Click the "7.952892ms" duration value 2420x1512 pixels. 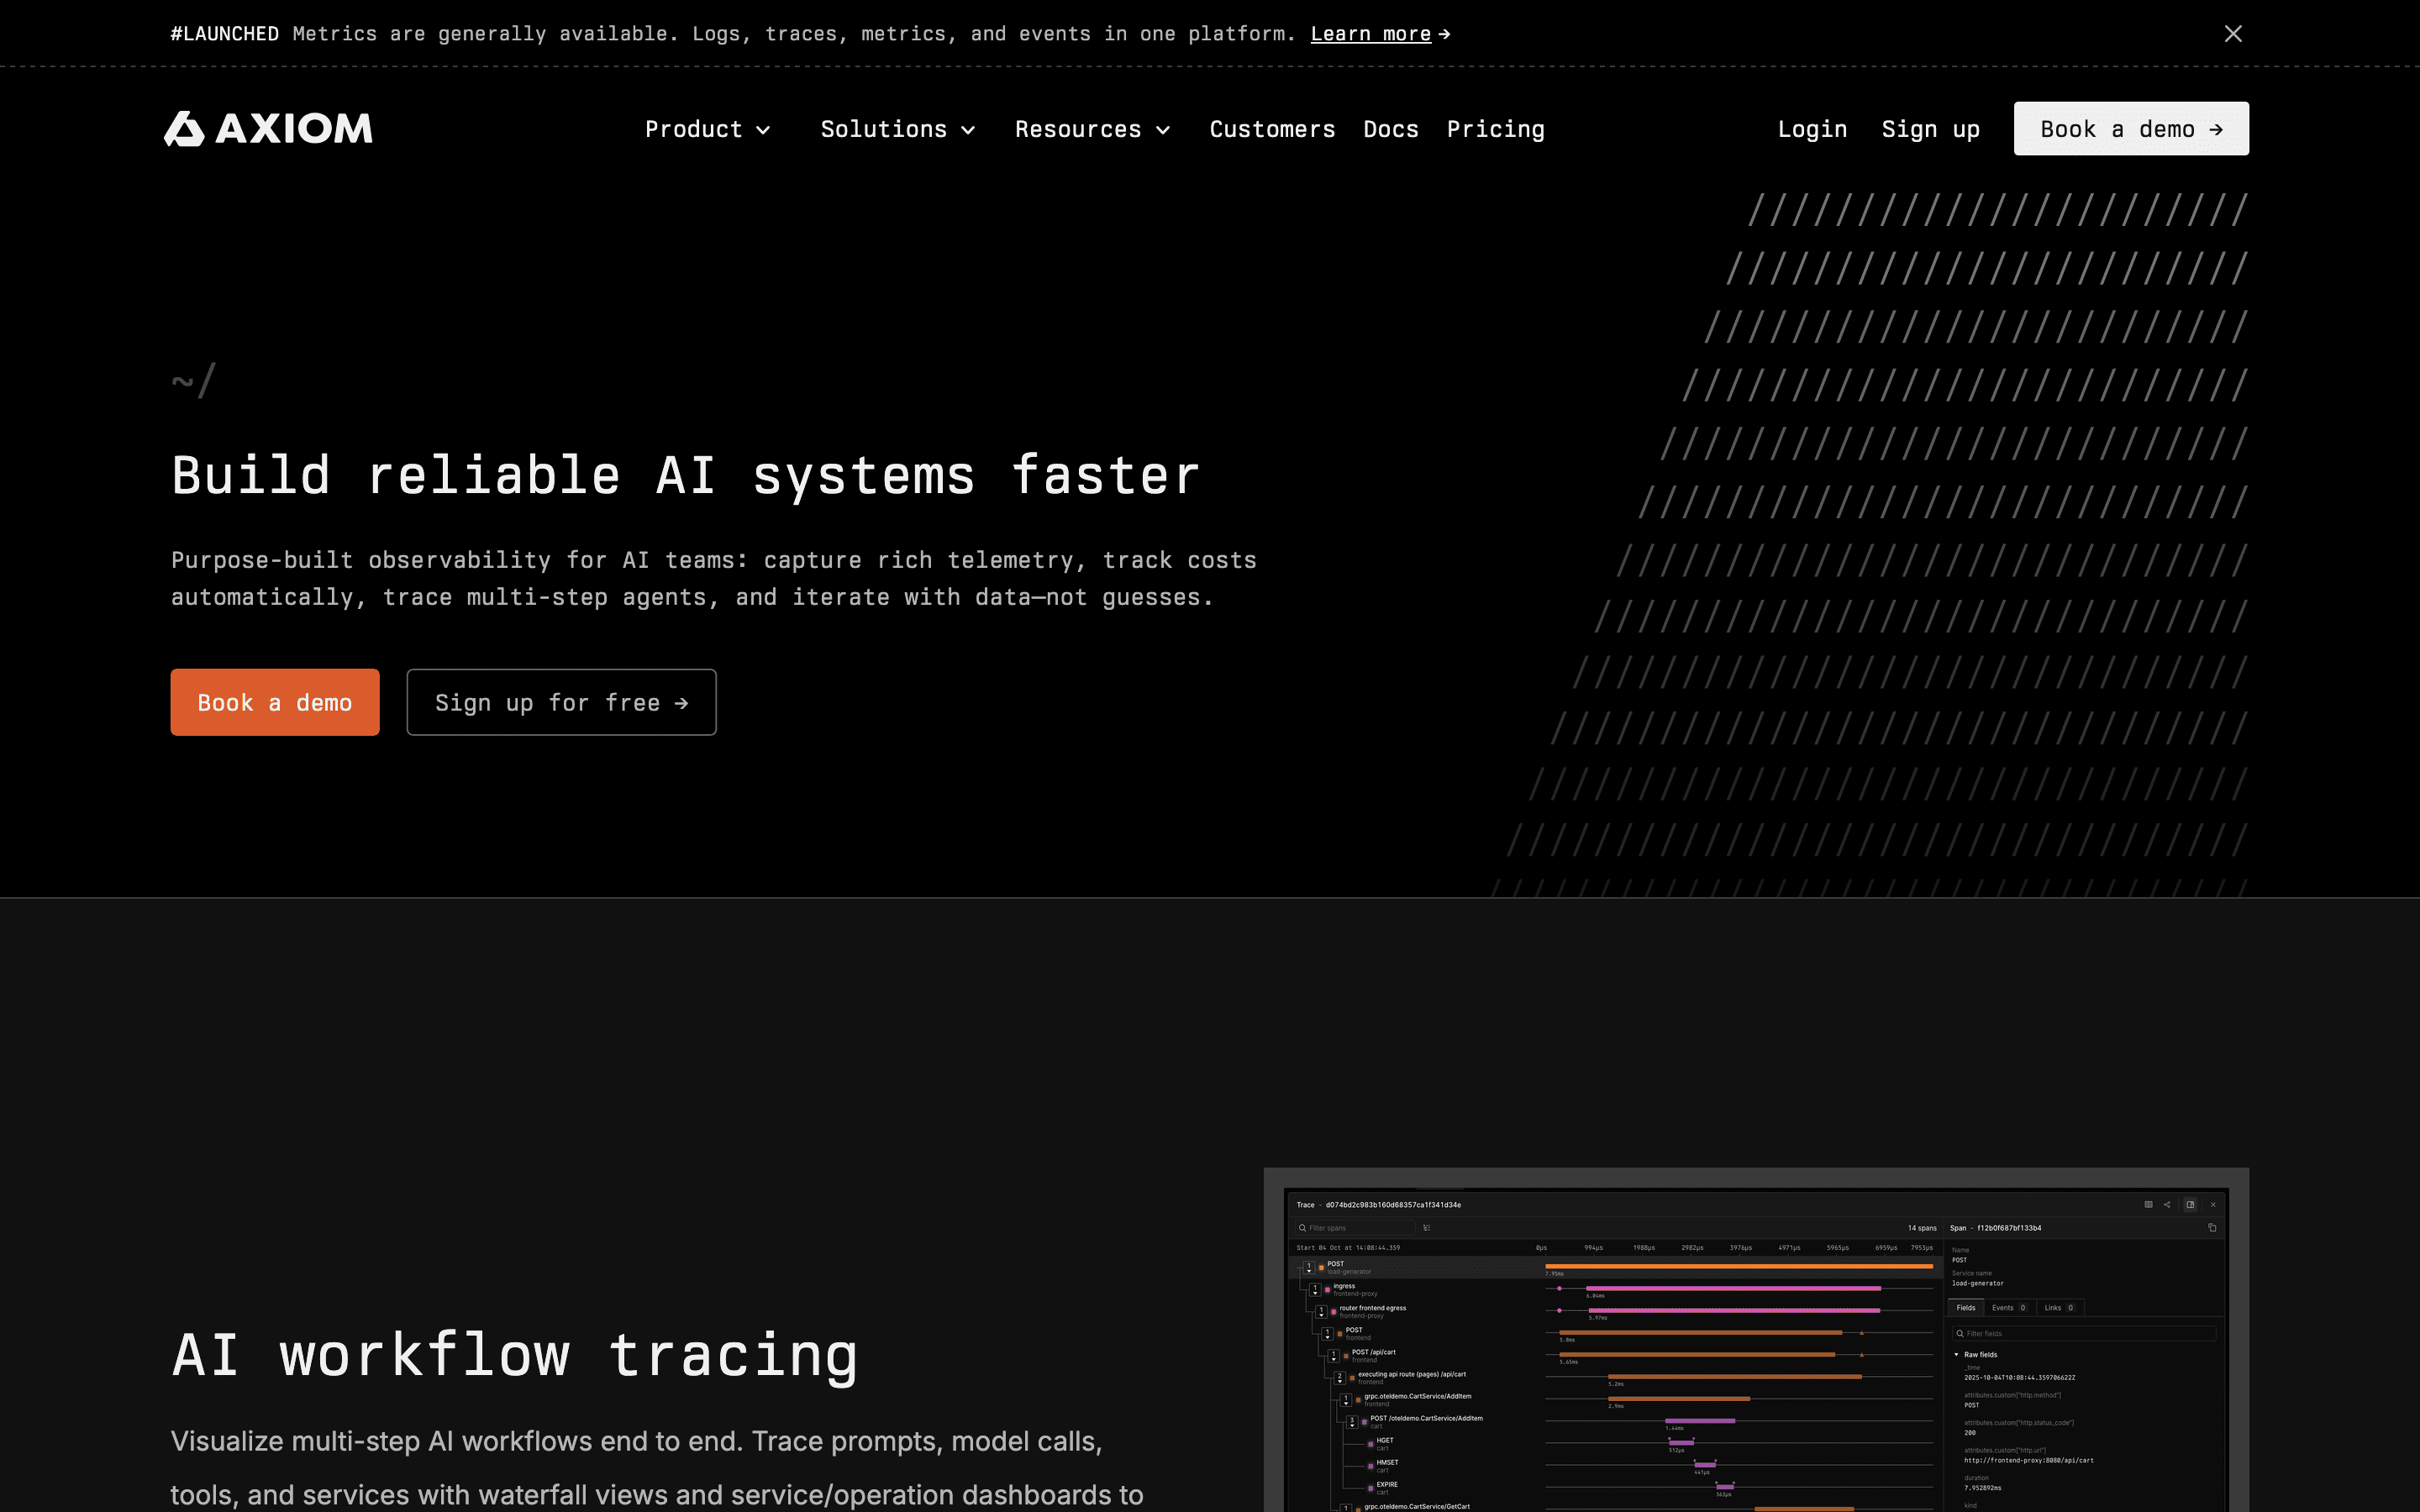[x=1983, y=1488]
